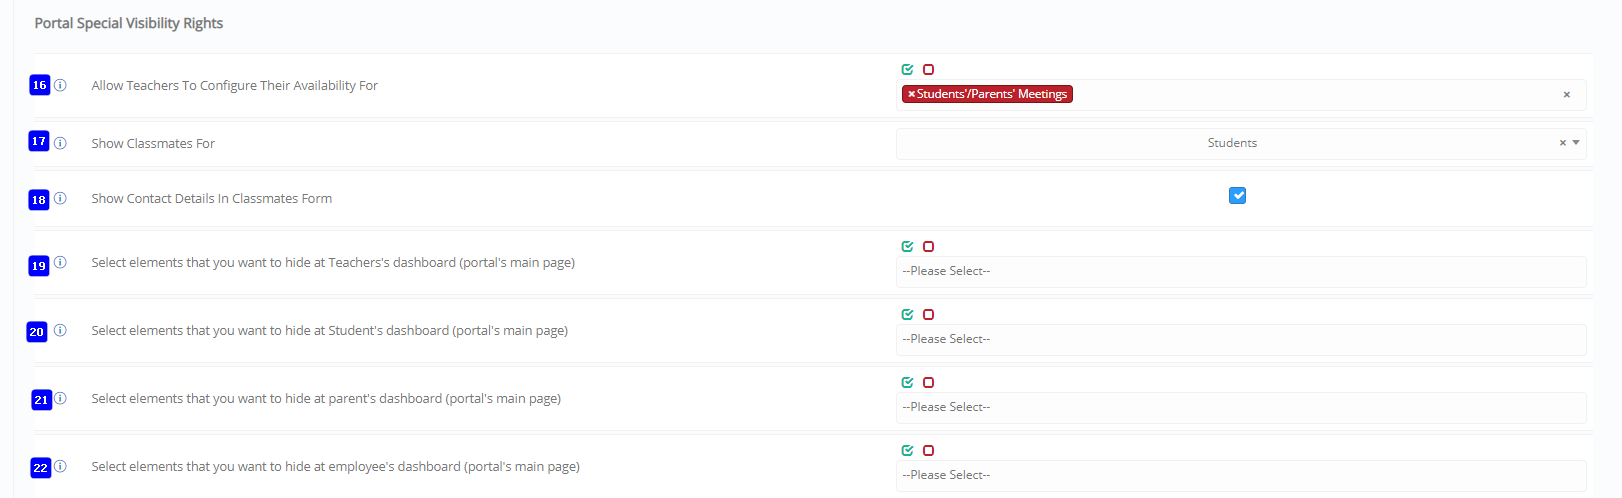Select all elements for employee's dashboard
The width and height of the screenshot is (1622, 498).
click(x=907, y=450)
